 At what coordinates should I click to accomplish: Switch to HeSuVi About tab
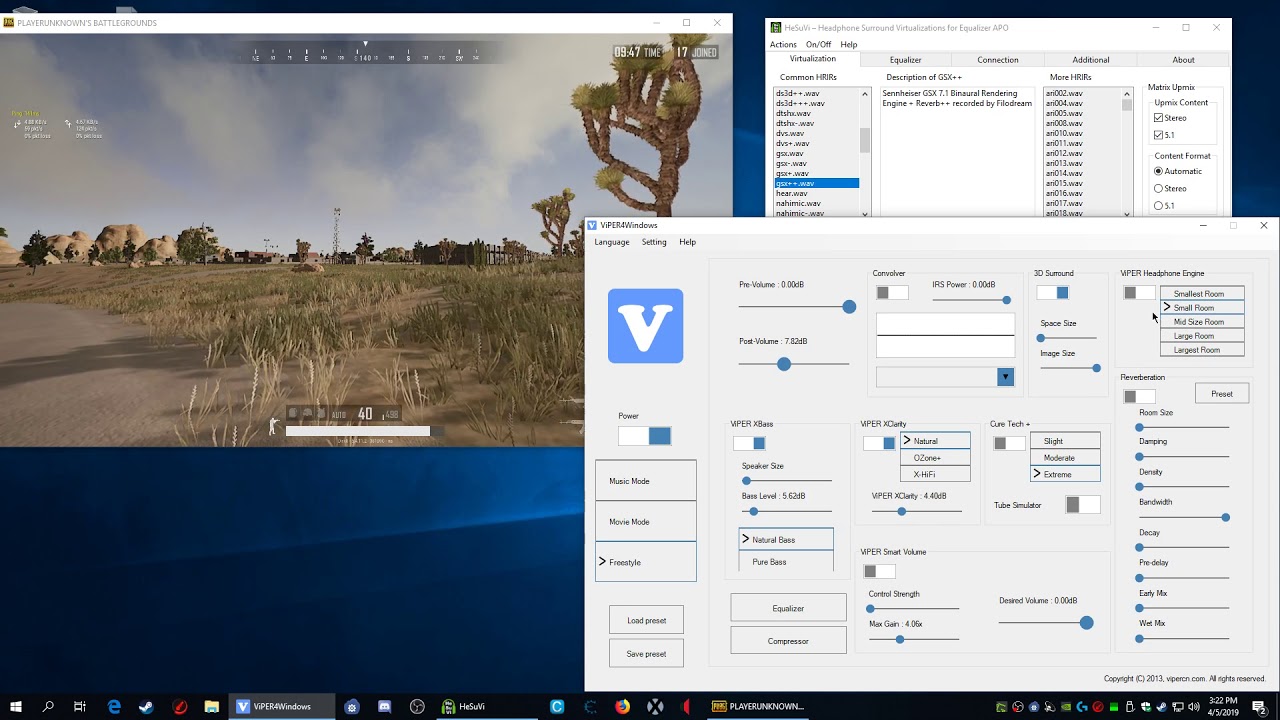(x=1183, y=60)
